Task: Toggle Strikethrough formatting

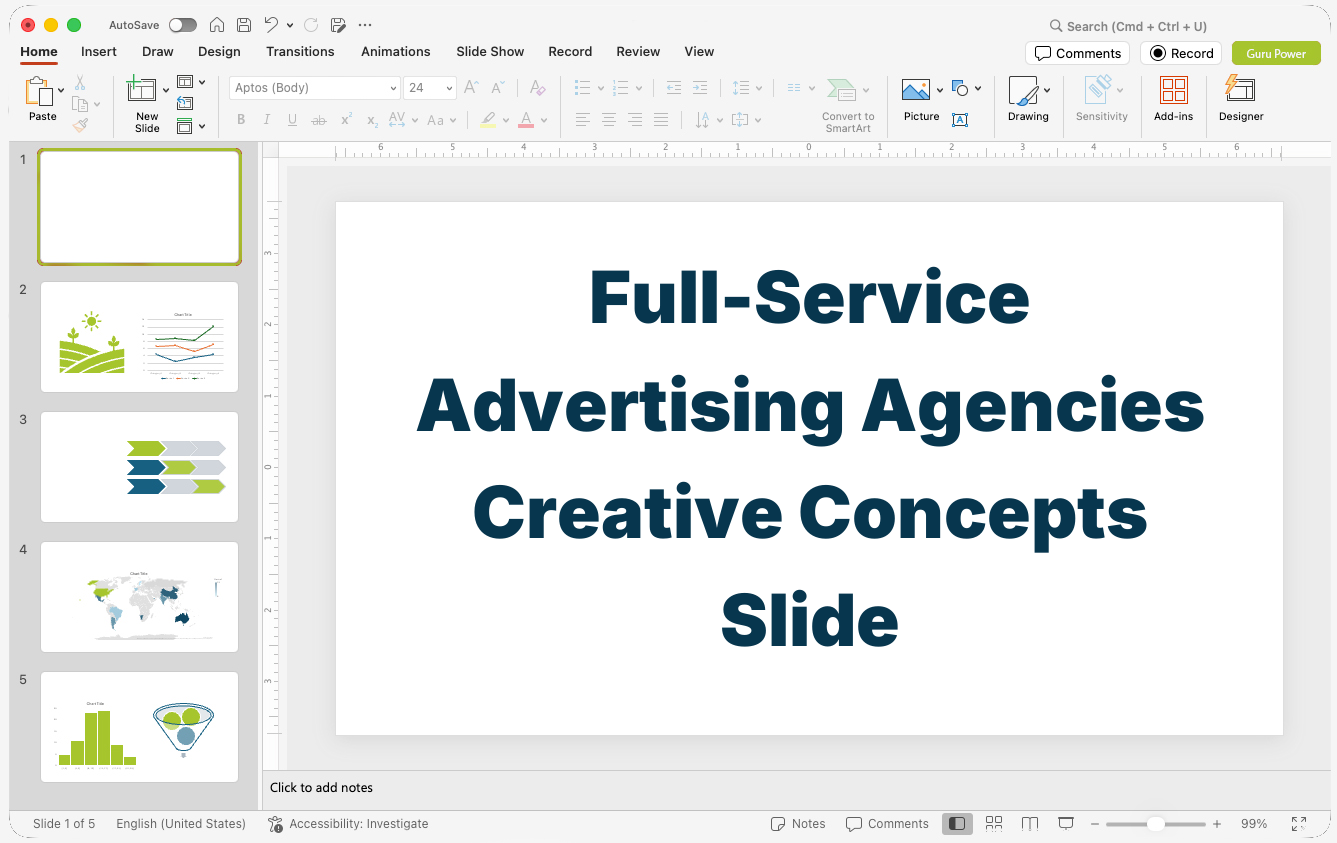Action: tap(319, 120)
